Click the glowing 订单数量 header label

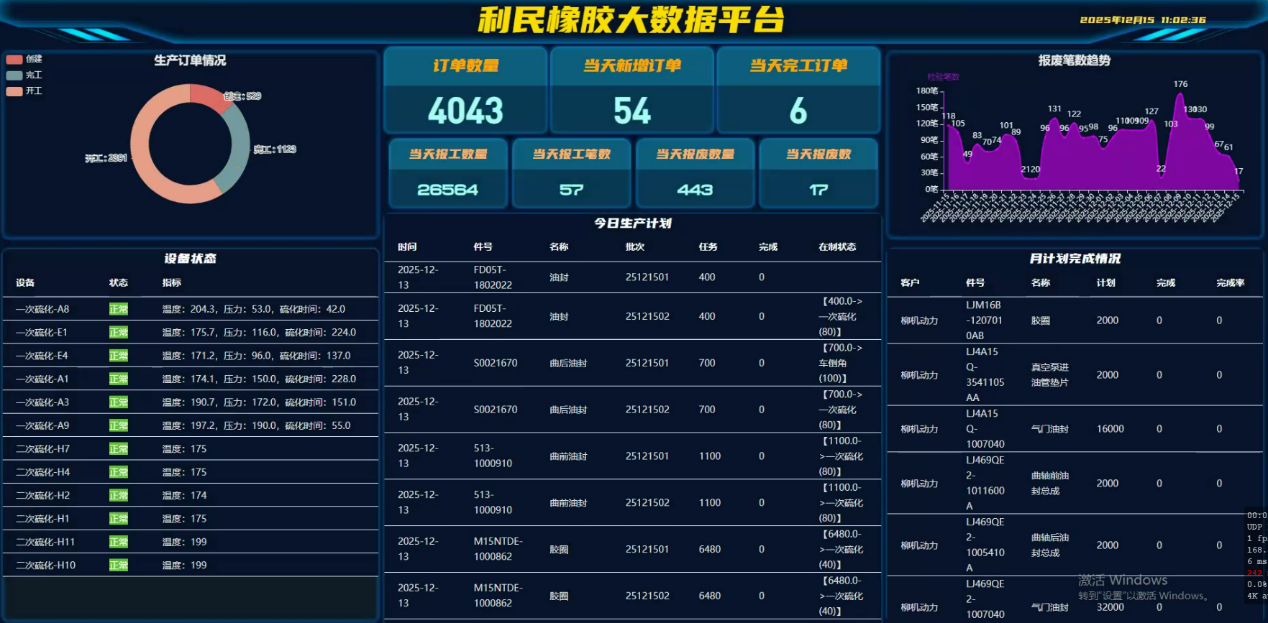(464, 66)
